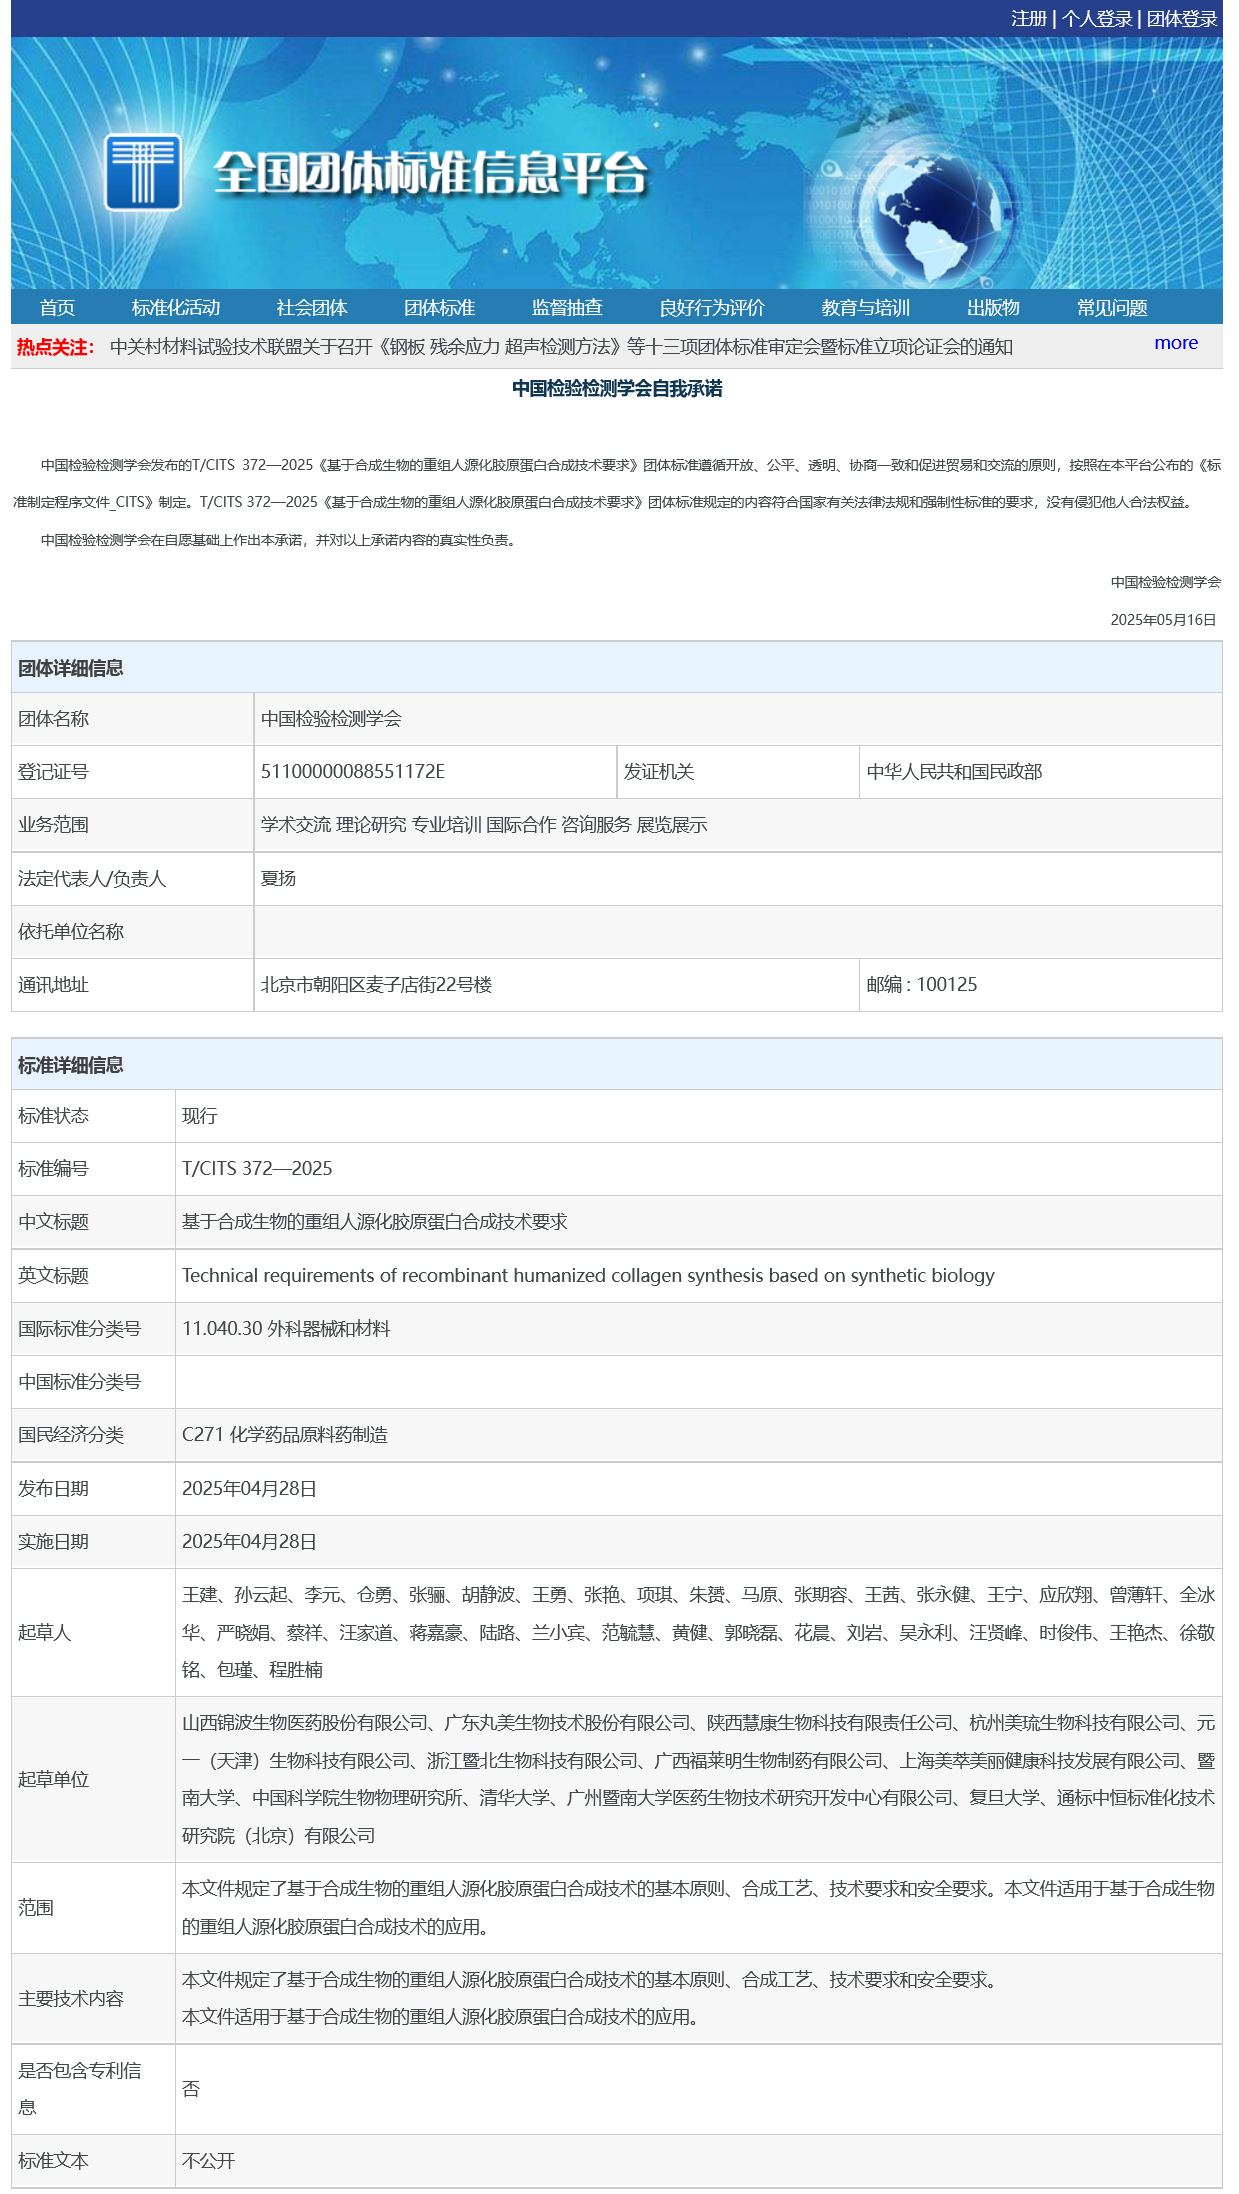This screenshot has height=2194, width=1239.
Task: Click the 个人登录 link
Action: [x=1096, y=19]
